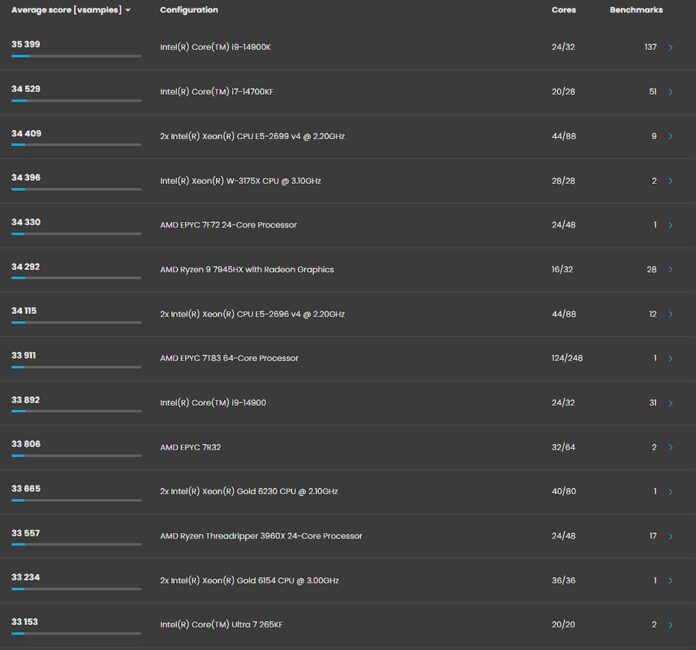
Task: Open AMD Ryzen Threadripper 3960X configuration link
Action: click(261, 536)
